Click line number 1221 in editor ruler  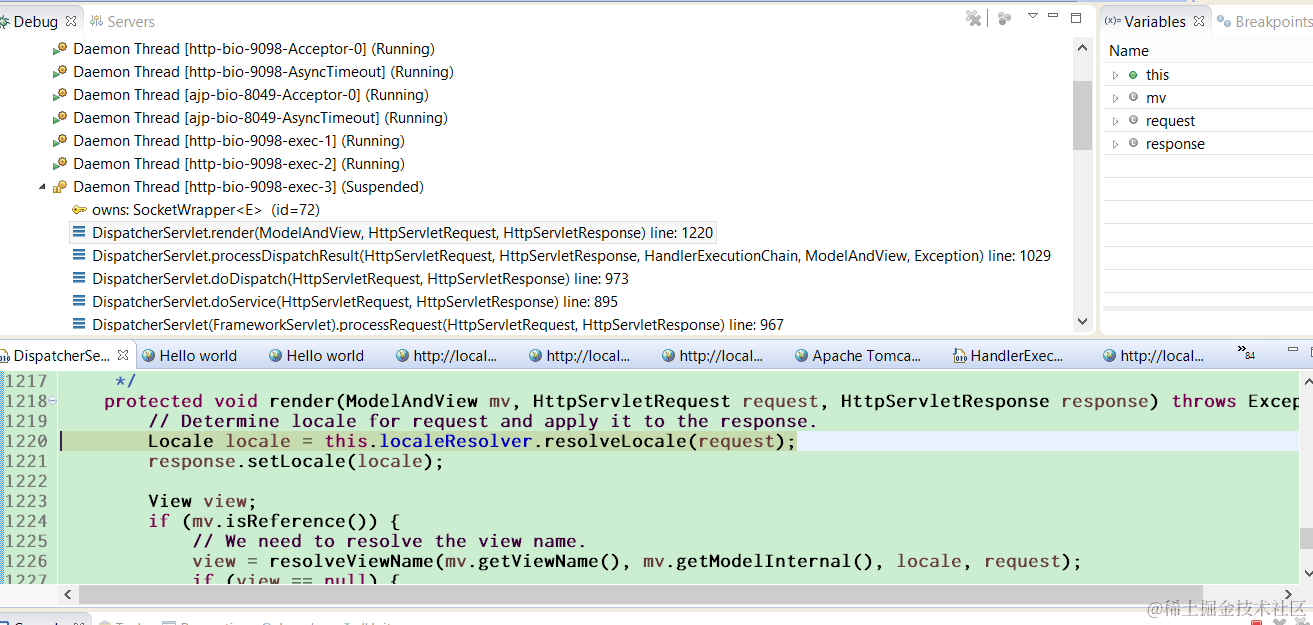27,461
